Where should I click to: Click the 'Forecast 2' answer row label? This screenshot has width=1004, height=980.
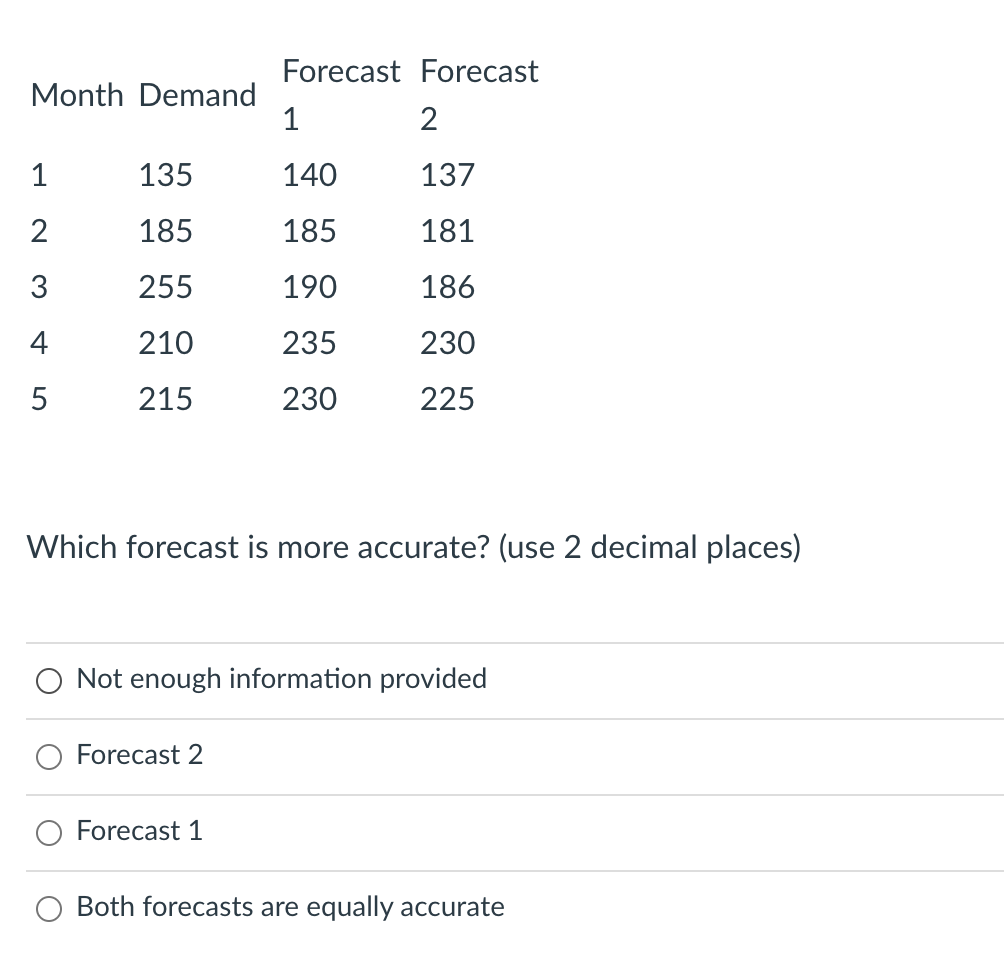pos(139,756)
